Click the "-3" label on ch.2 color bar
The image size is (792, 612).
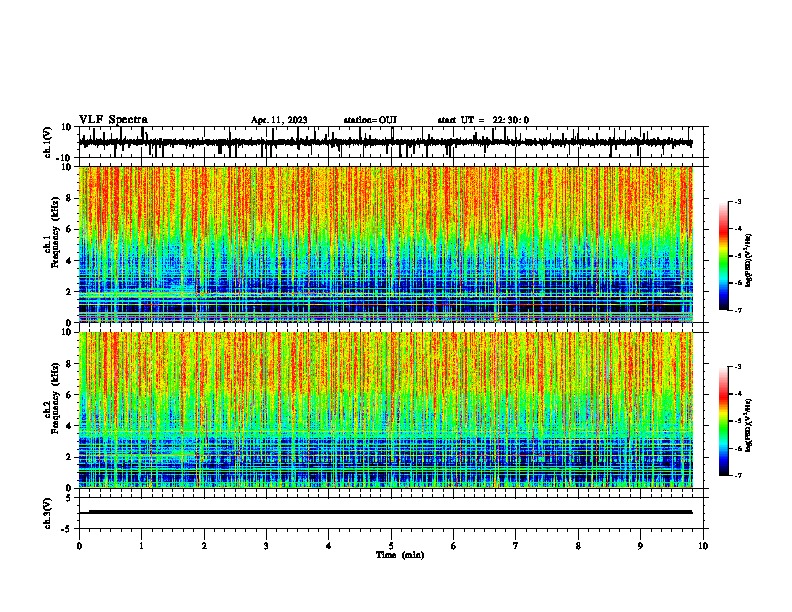(737, 367)
